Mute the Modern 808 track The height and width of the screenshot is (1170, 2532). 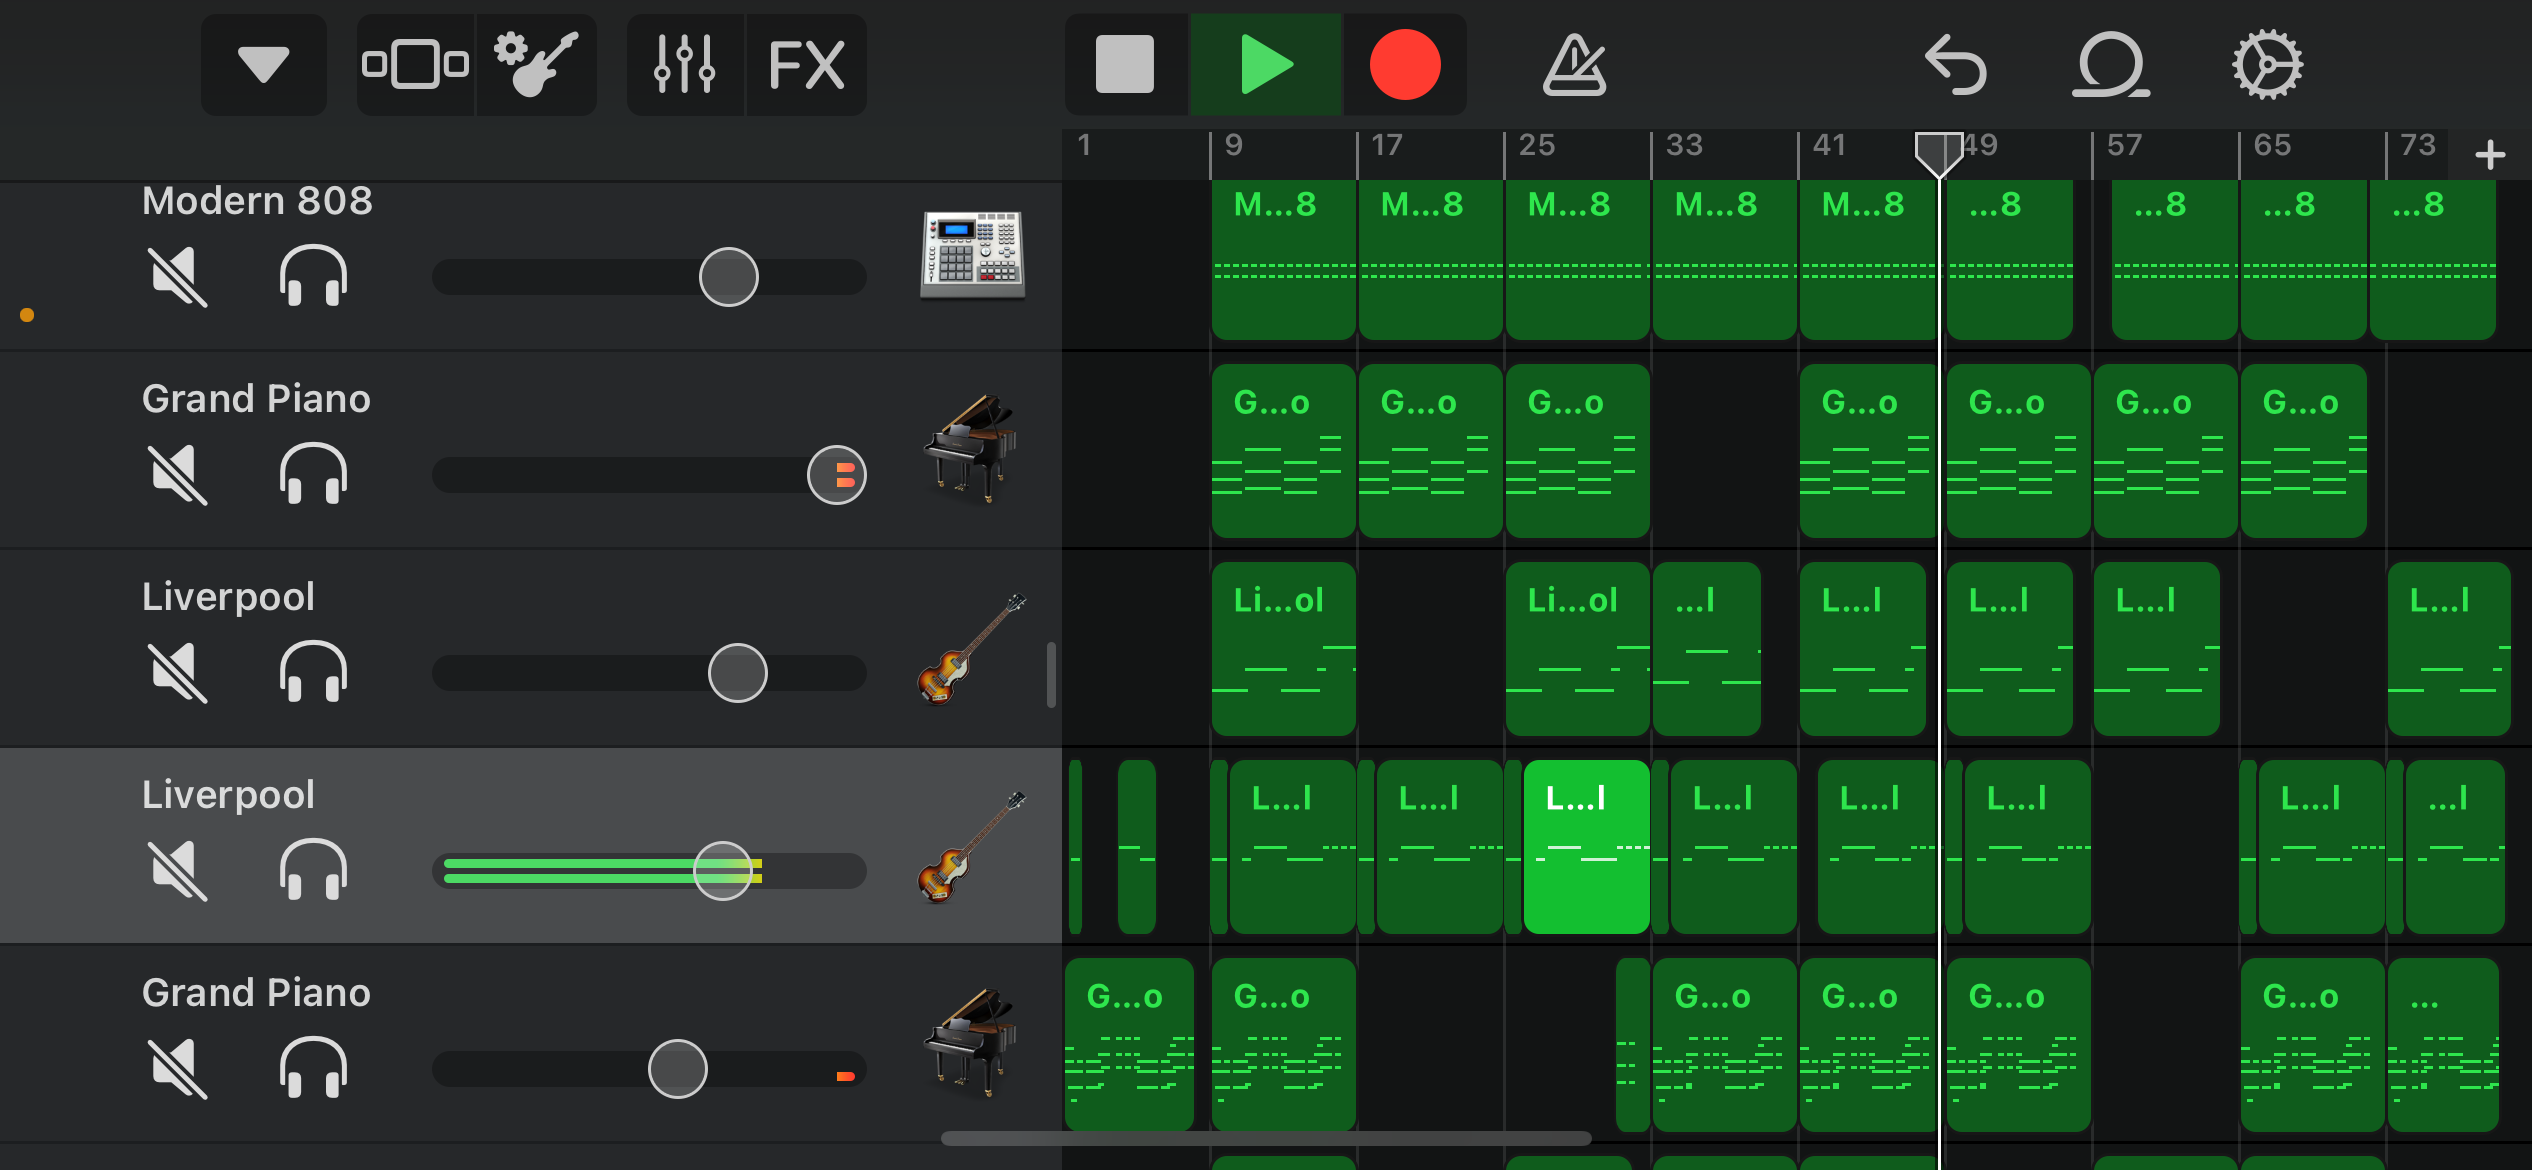pyautogui.click(x=177, y=276)
